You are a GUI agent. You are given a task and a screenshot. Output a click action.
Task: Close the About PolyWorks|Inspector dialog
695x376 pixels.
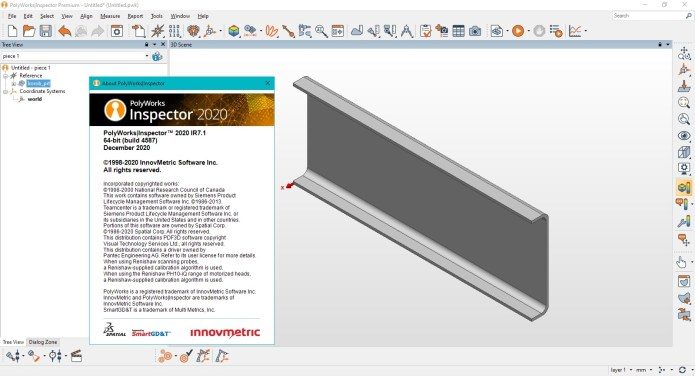(268, 83)
